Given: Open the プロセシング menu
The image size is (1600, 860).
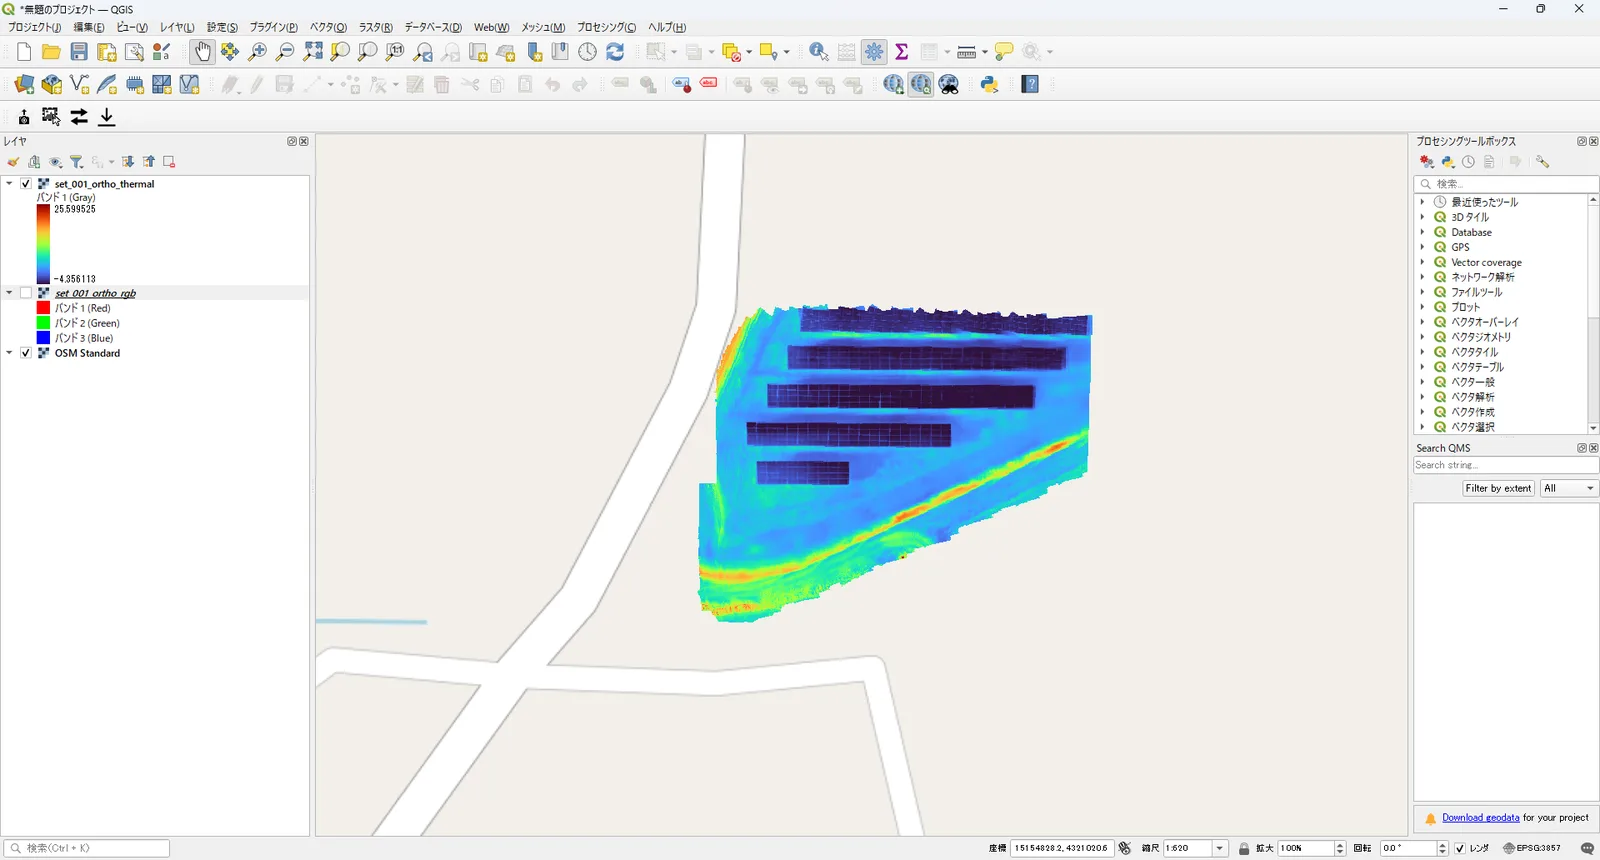Looking at the screenshot, I should 606,27.
